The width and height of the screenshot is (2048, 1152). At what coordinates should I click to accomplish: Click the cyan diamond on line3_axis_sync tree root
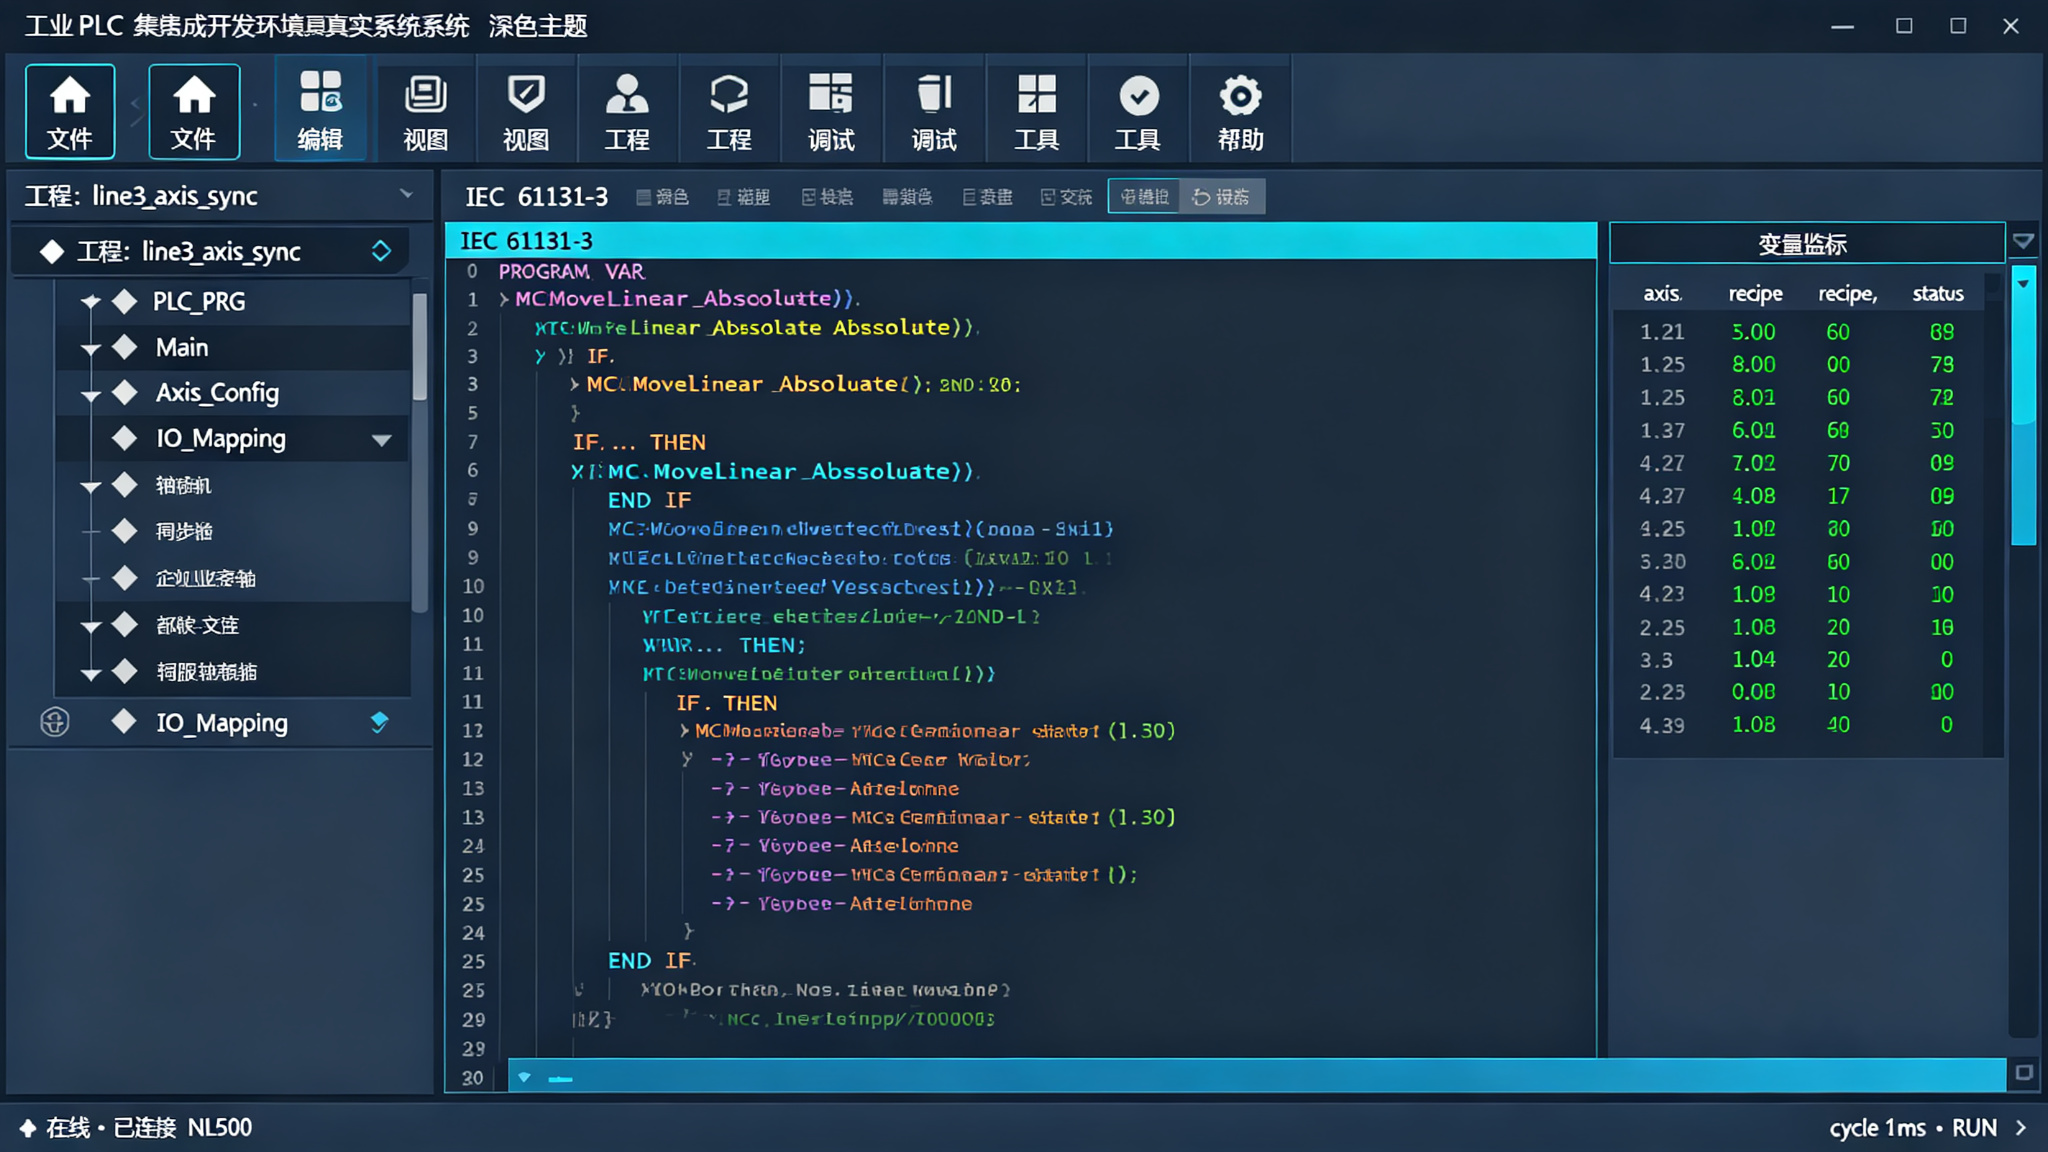tap(381, 251)
